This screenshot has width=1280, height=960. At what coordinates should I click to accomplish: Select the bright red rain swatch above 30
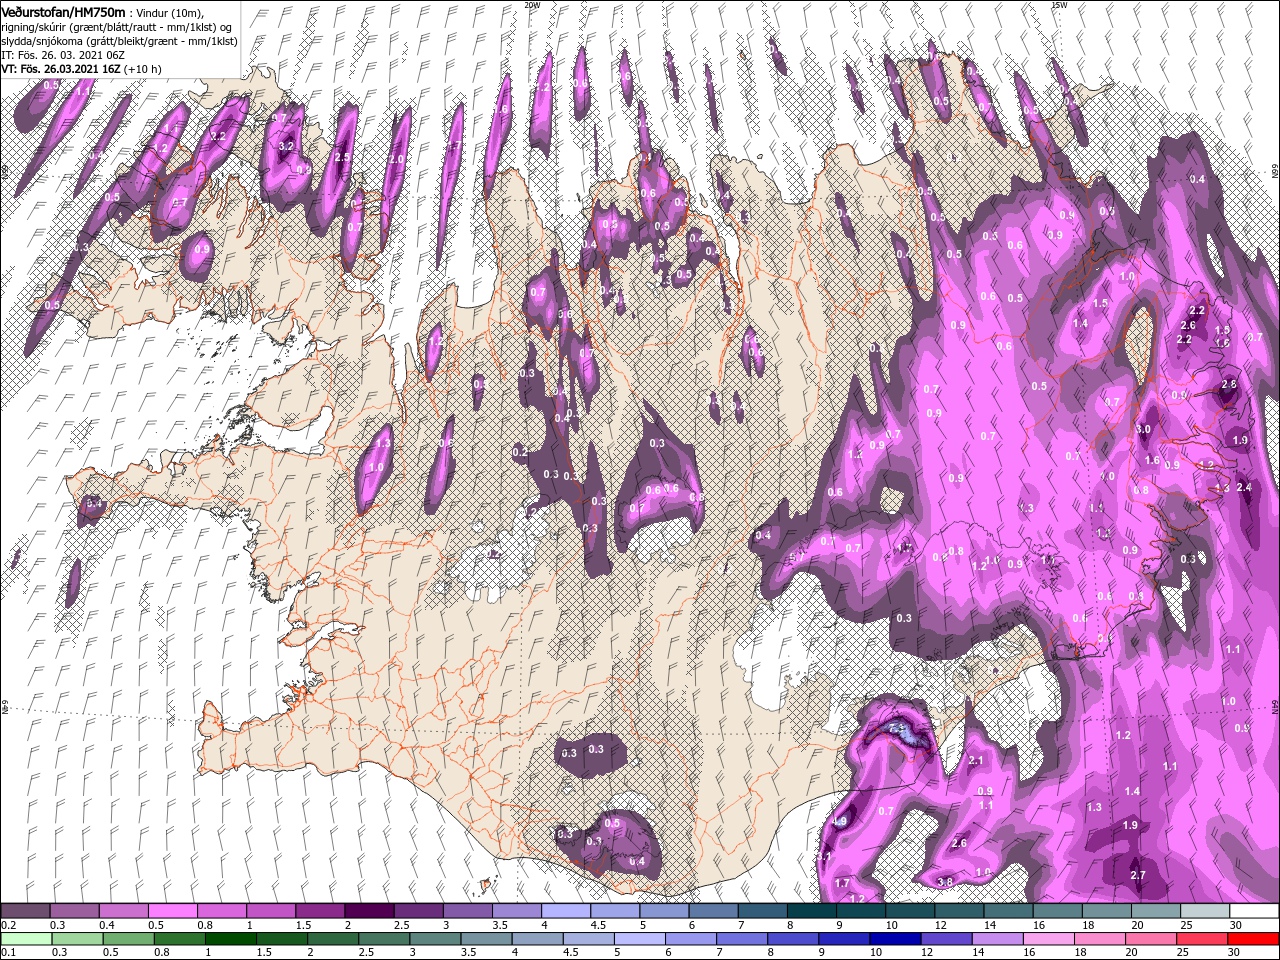pos(1254,939)
